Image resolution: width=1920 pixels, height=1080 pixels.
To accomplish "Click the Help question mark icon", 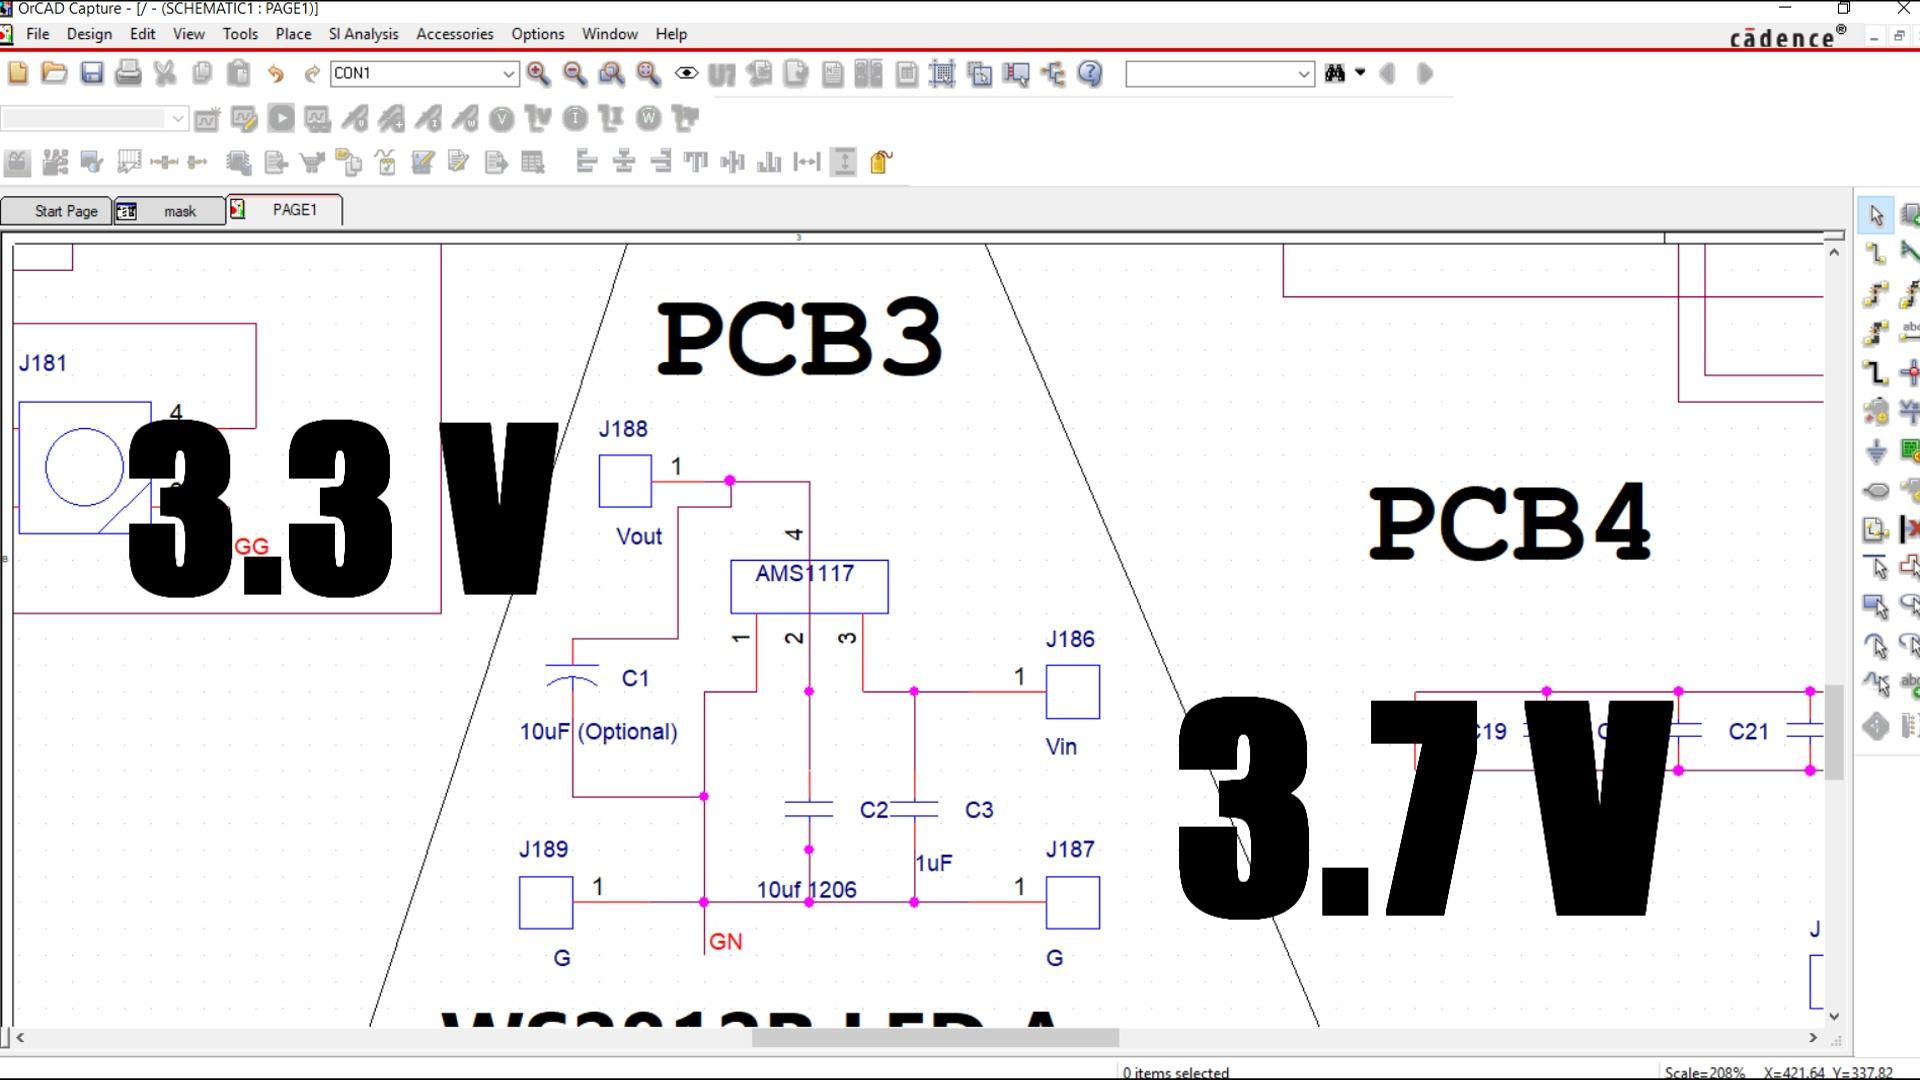I will 1090,73.
